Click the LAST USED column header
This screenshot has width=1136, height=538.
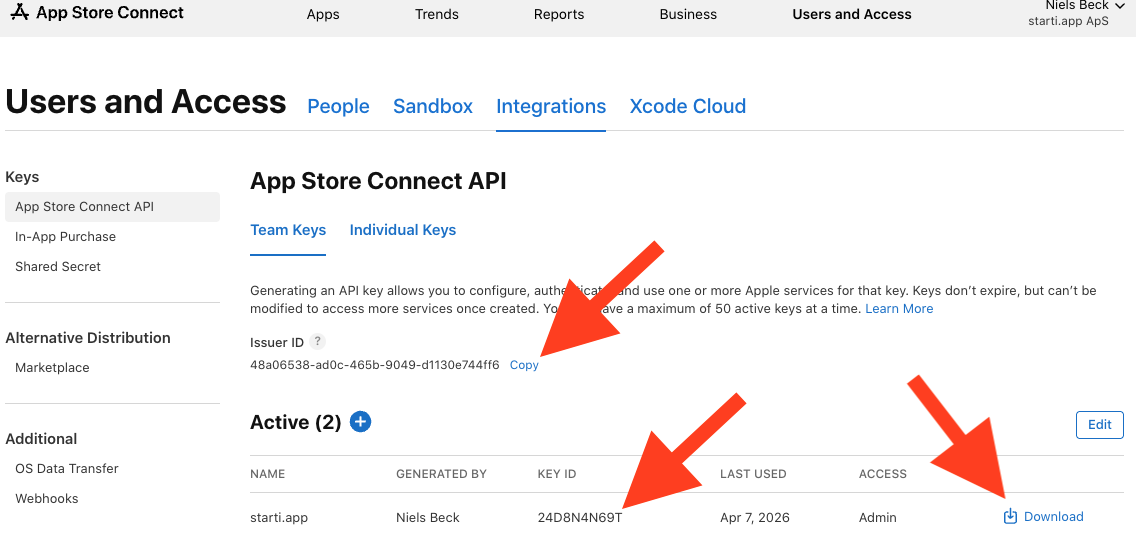(753, 474)
